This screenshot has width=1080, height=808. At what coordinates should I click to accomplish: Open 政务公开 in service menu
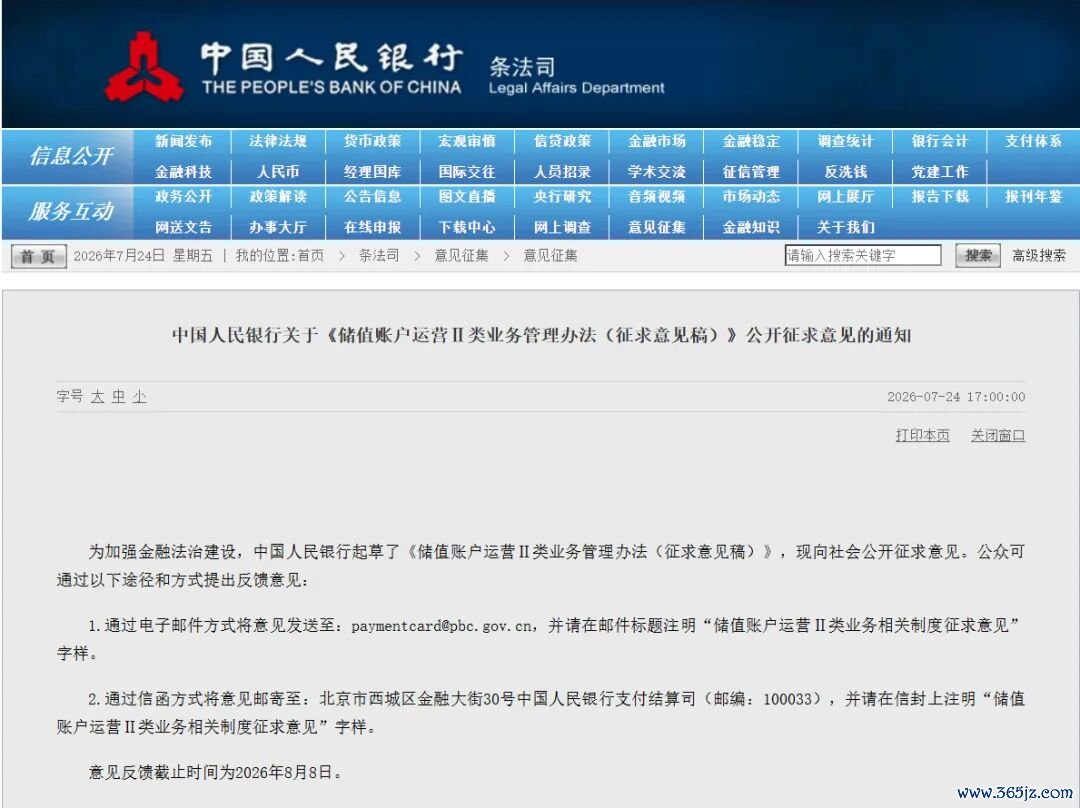[183, 197]
